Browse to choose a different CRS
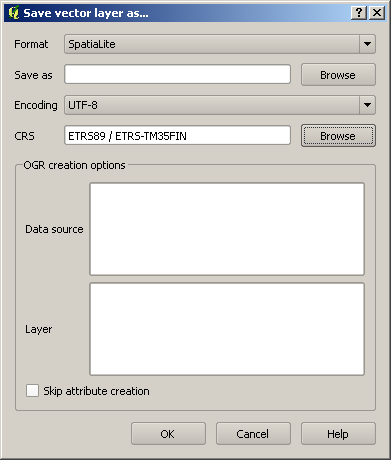Screen dimensions: 391x460 tap(338, 136)
